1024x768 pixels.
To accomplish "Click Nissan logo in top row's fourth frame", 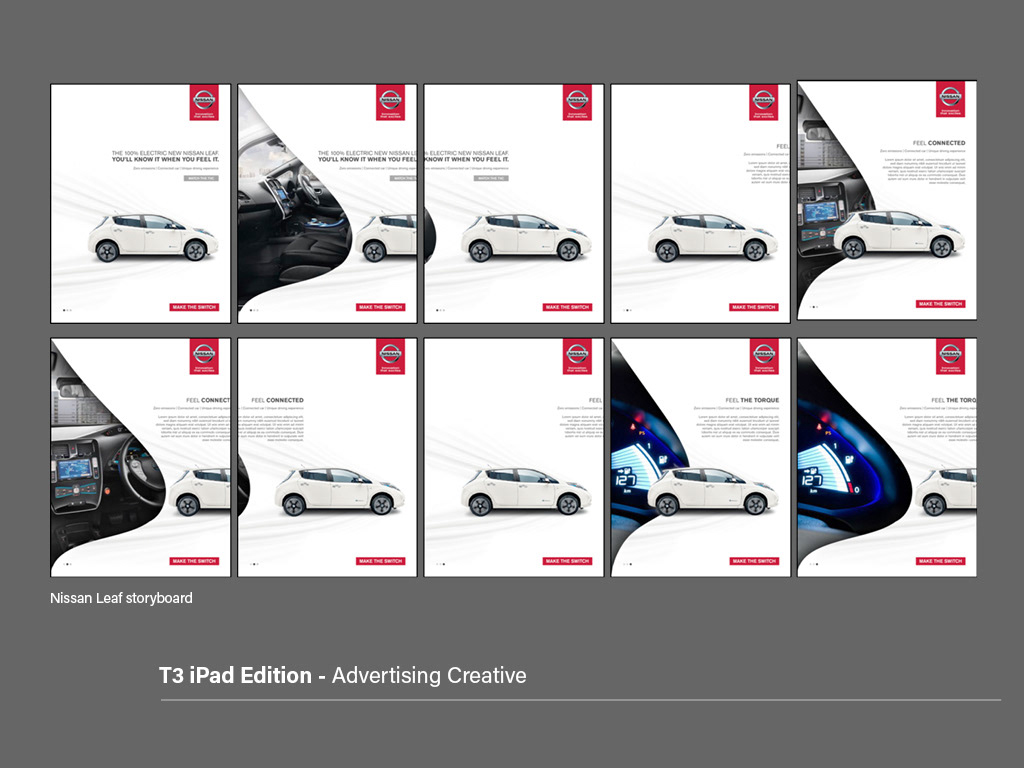I will click(x=764, y=103).
